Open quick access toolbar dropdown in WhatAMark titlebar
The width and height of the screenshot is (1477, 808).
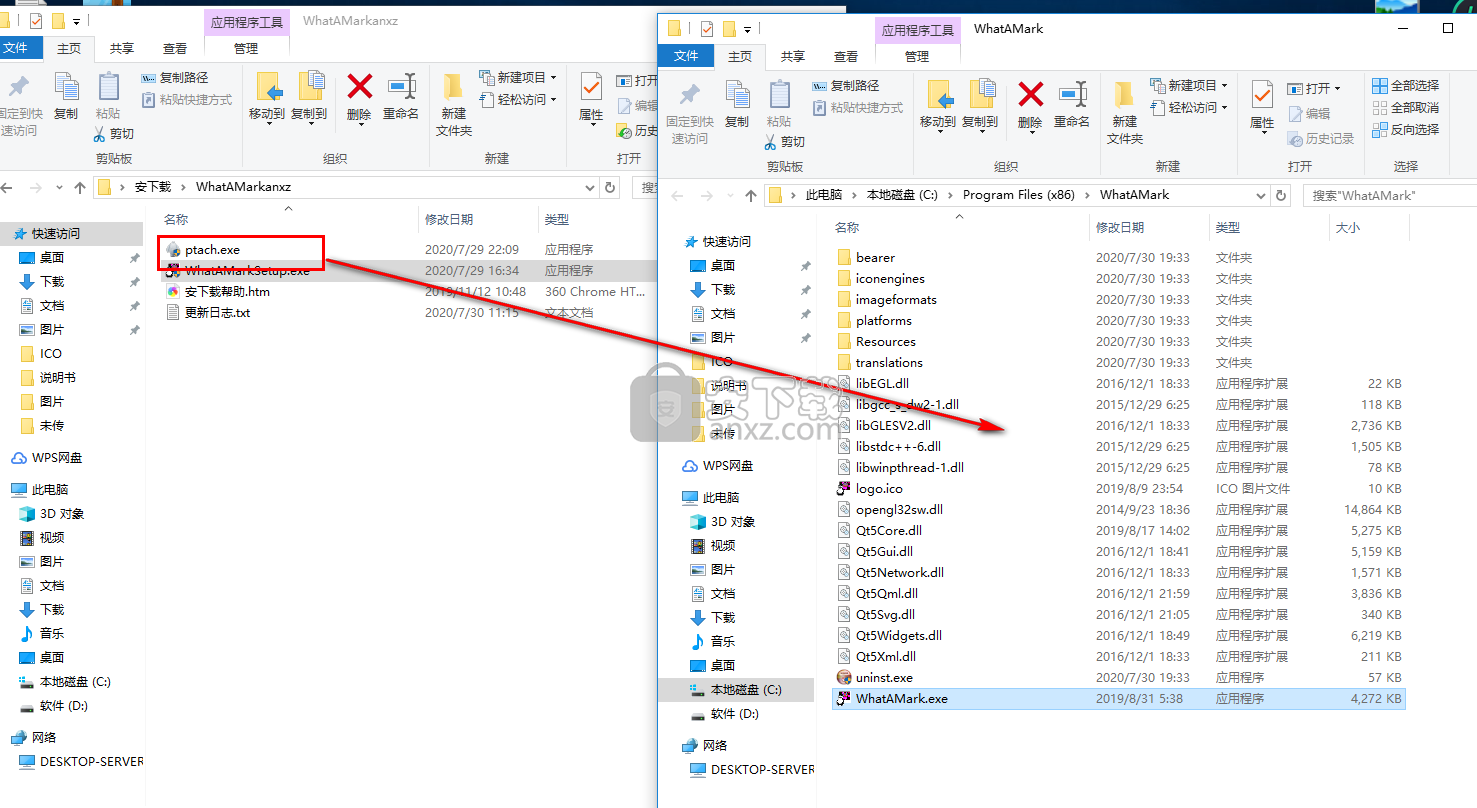pos(748,29)
